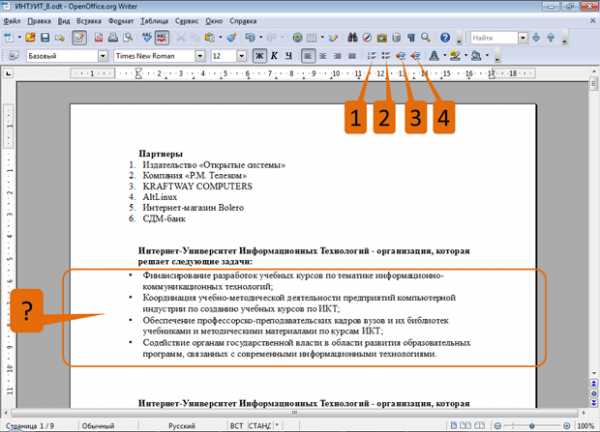
Task: Open Find and Replace binoculars icon
Action: pos(352,37)
